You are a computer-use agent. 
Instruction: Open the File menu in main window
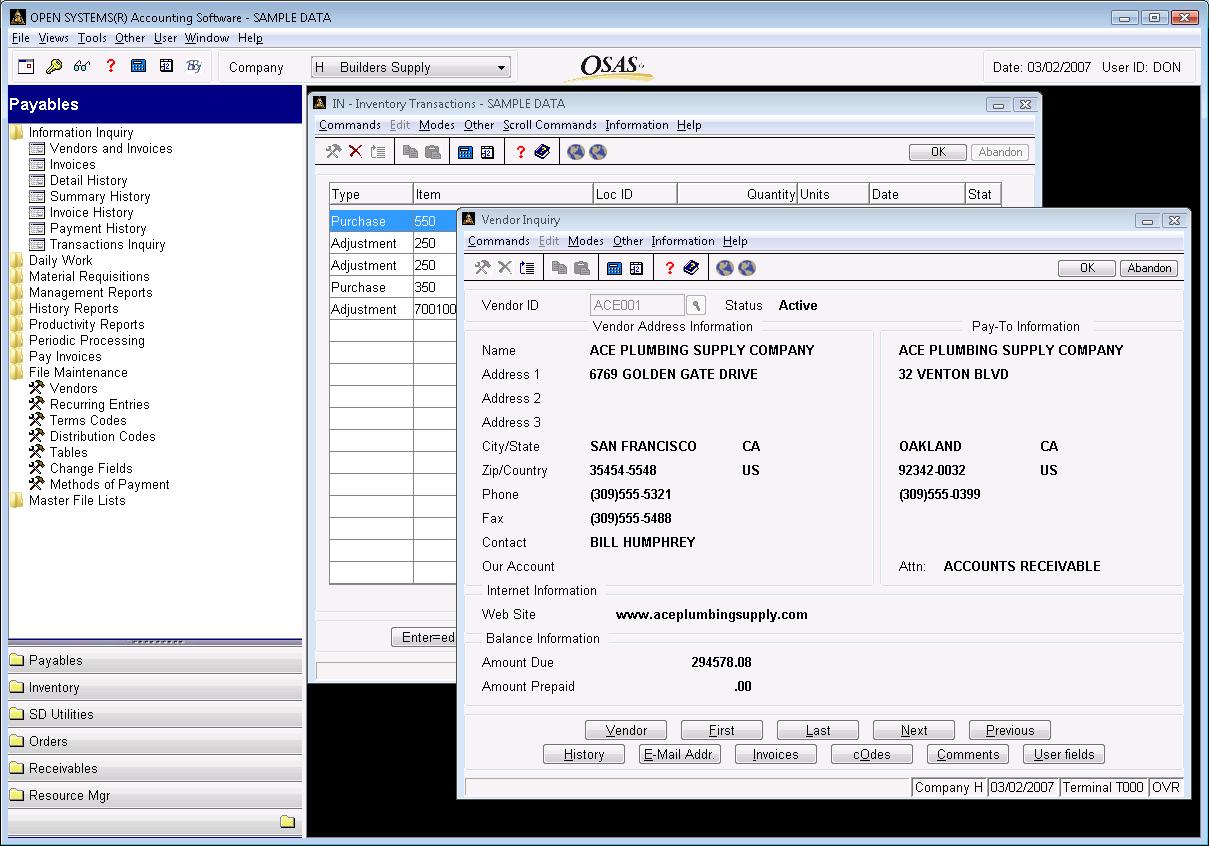(20, 38)
